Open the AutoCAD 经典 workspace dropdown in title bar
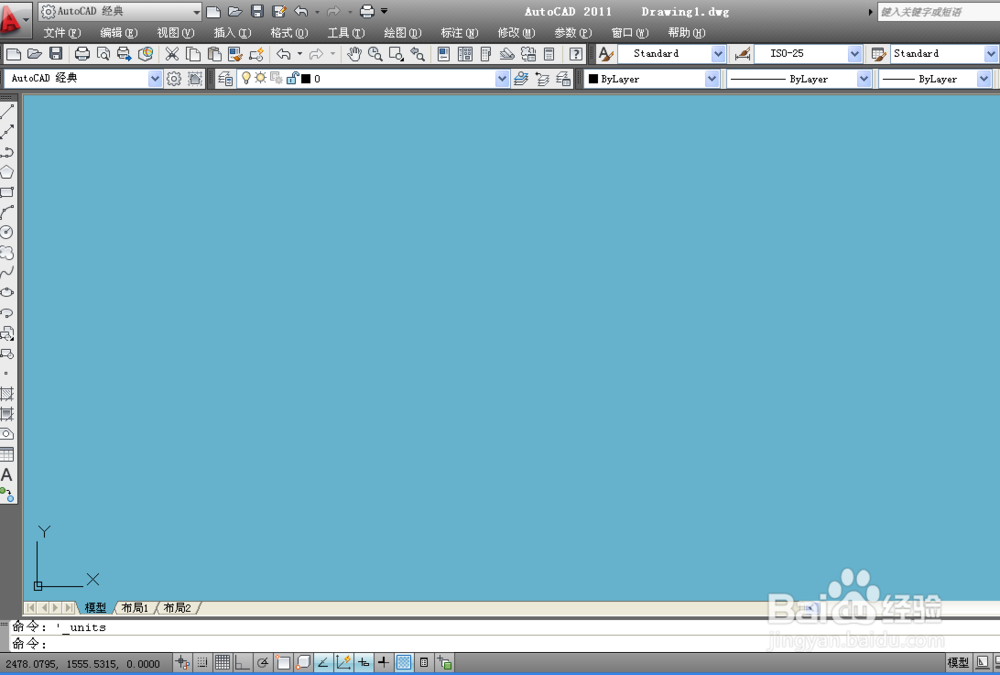Screen dimensions: 1000x675 coord(120,11)
